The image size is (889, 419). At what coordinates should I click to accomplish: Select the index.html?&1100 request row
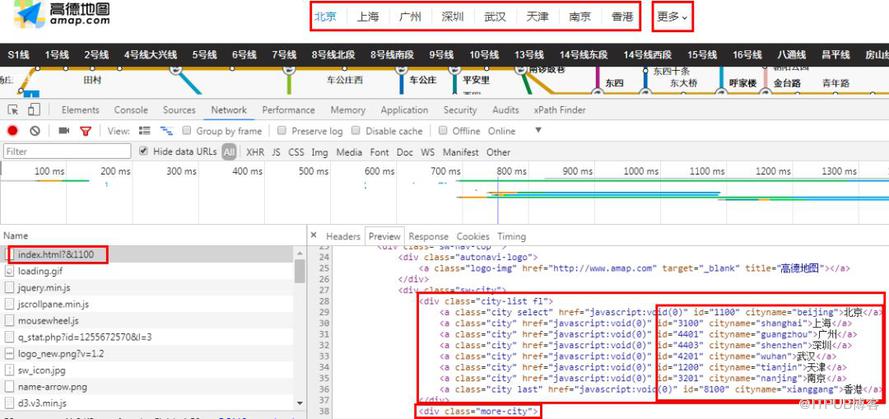(x=62, y=254)
